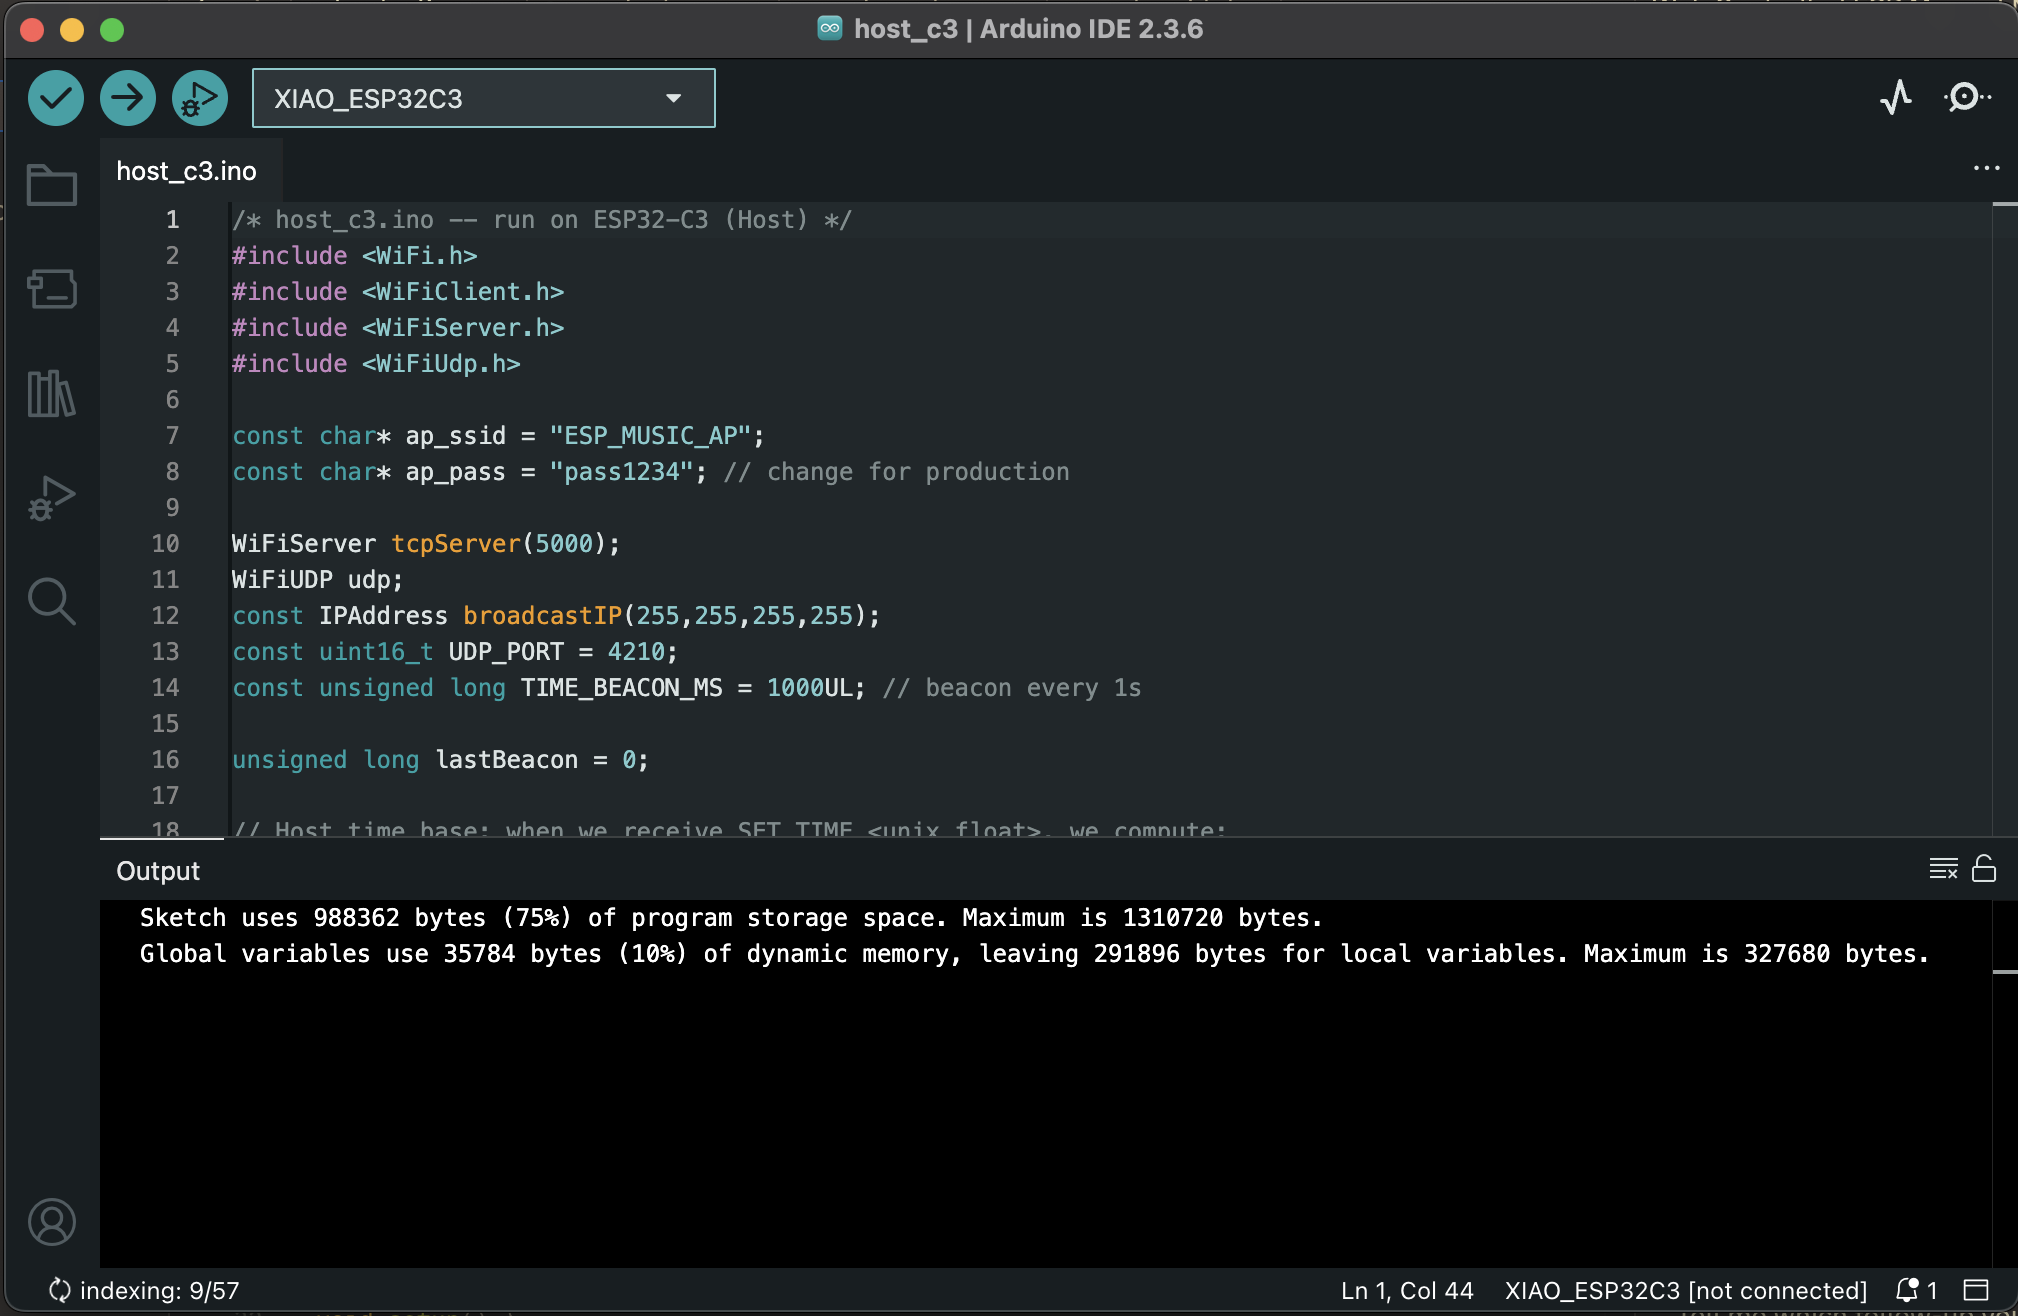The width and height of the screenshot is (2018, 1316).
Task: Open the Library Manager sidebar panel
Action: [52, 393]
